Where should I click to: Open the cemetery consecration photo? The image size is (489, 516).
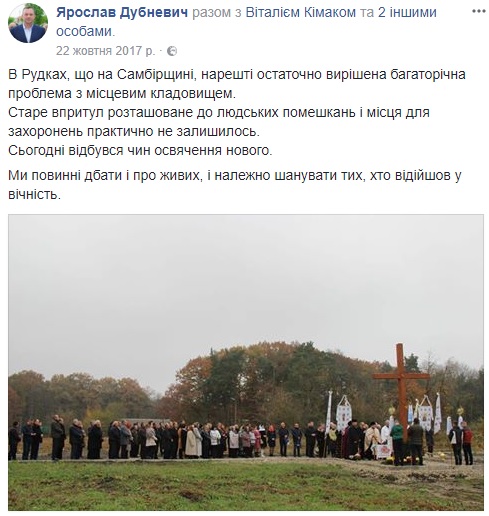(x=246, y=362)
